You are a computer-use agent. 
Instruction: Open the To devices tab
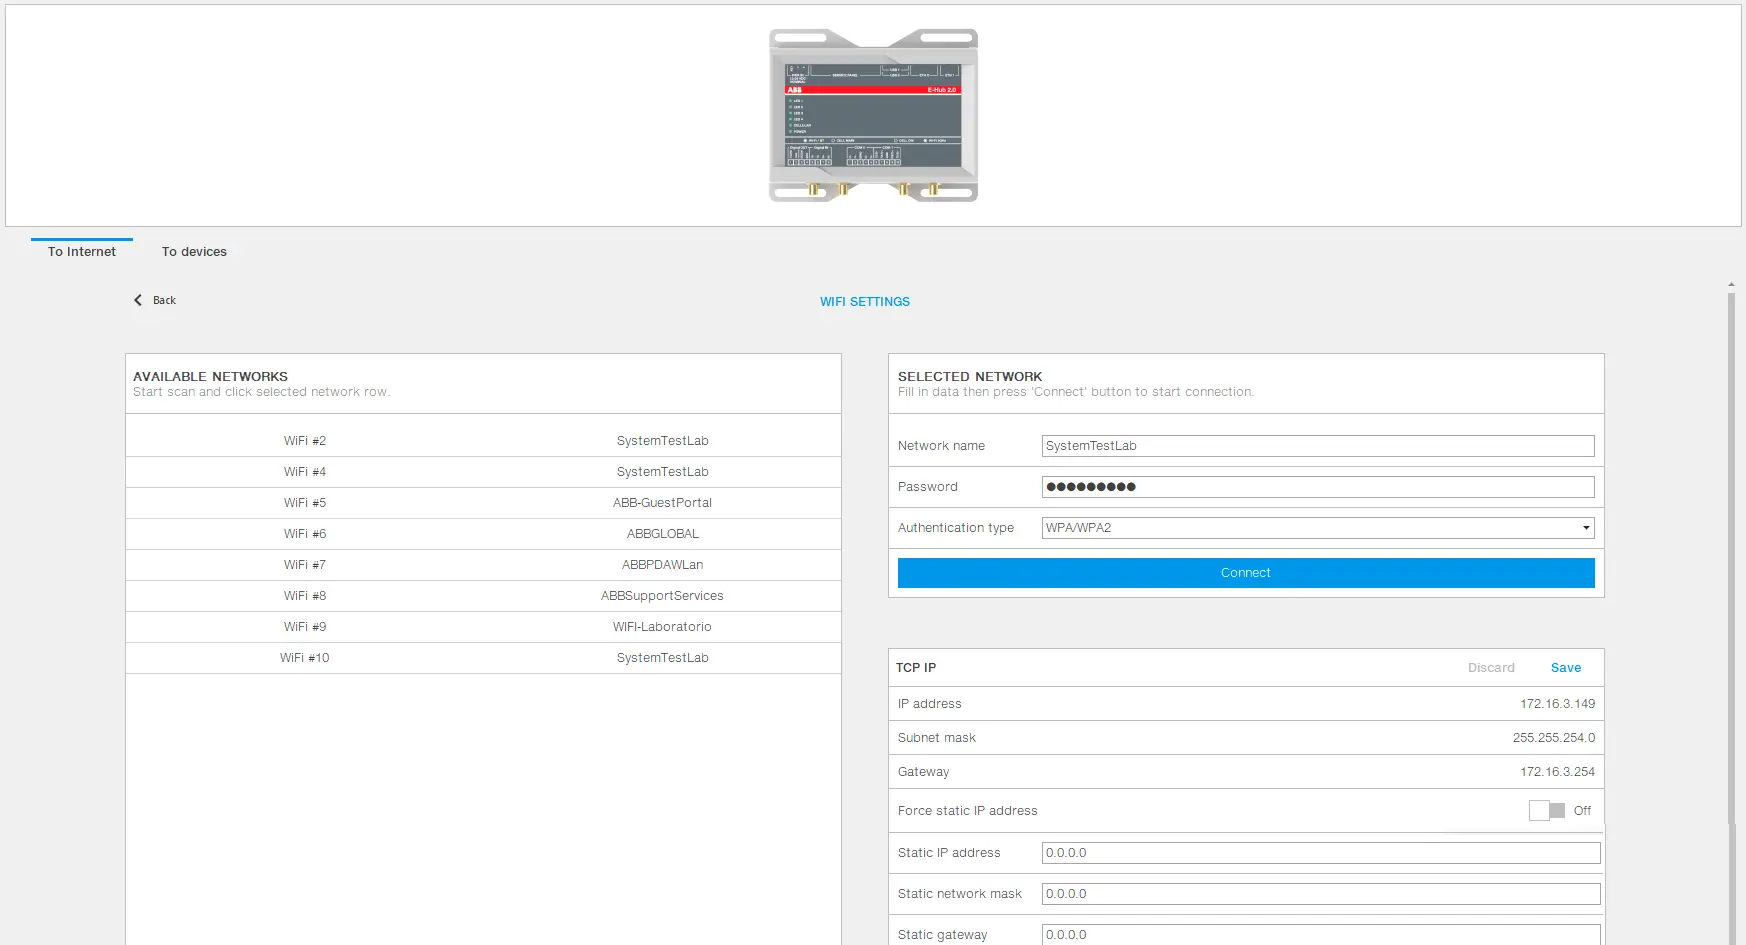coord(194,252)
